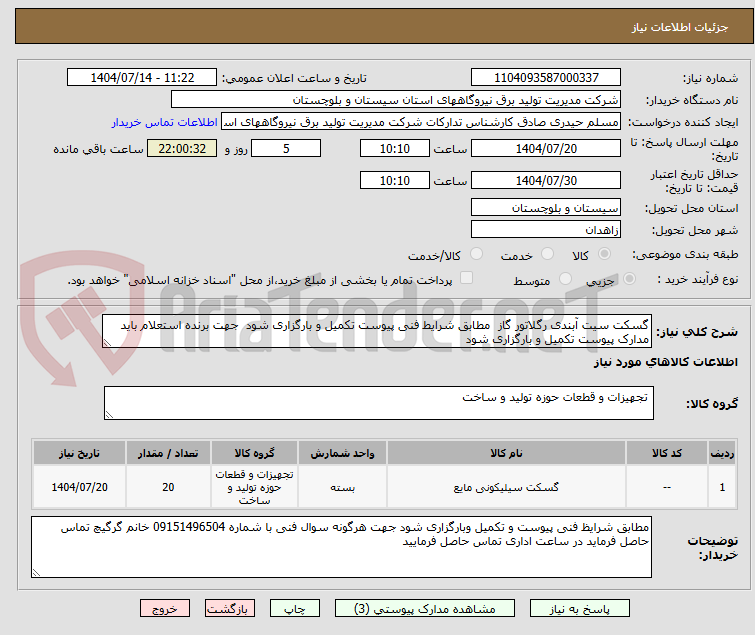Viewport: 755px width, 635px height.
Task: Click the remaining days field showing 5
Action: 286,148
